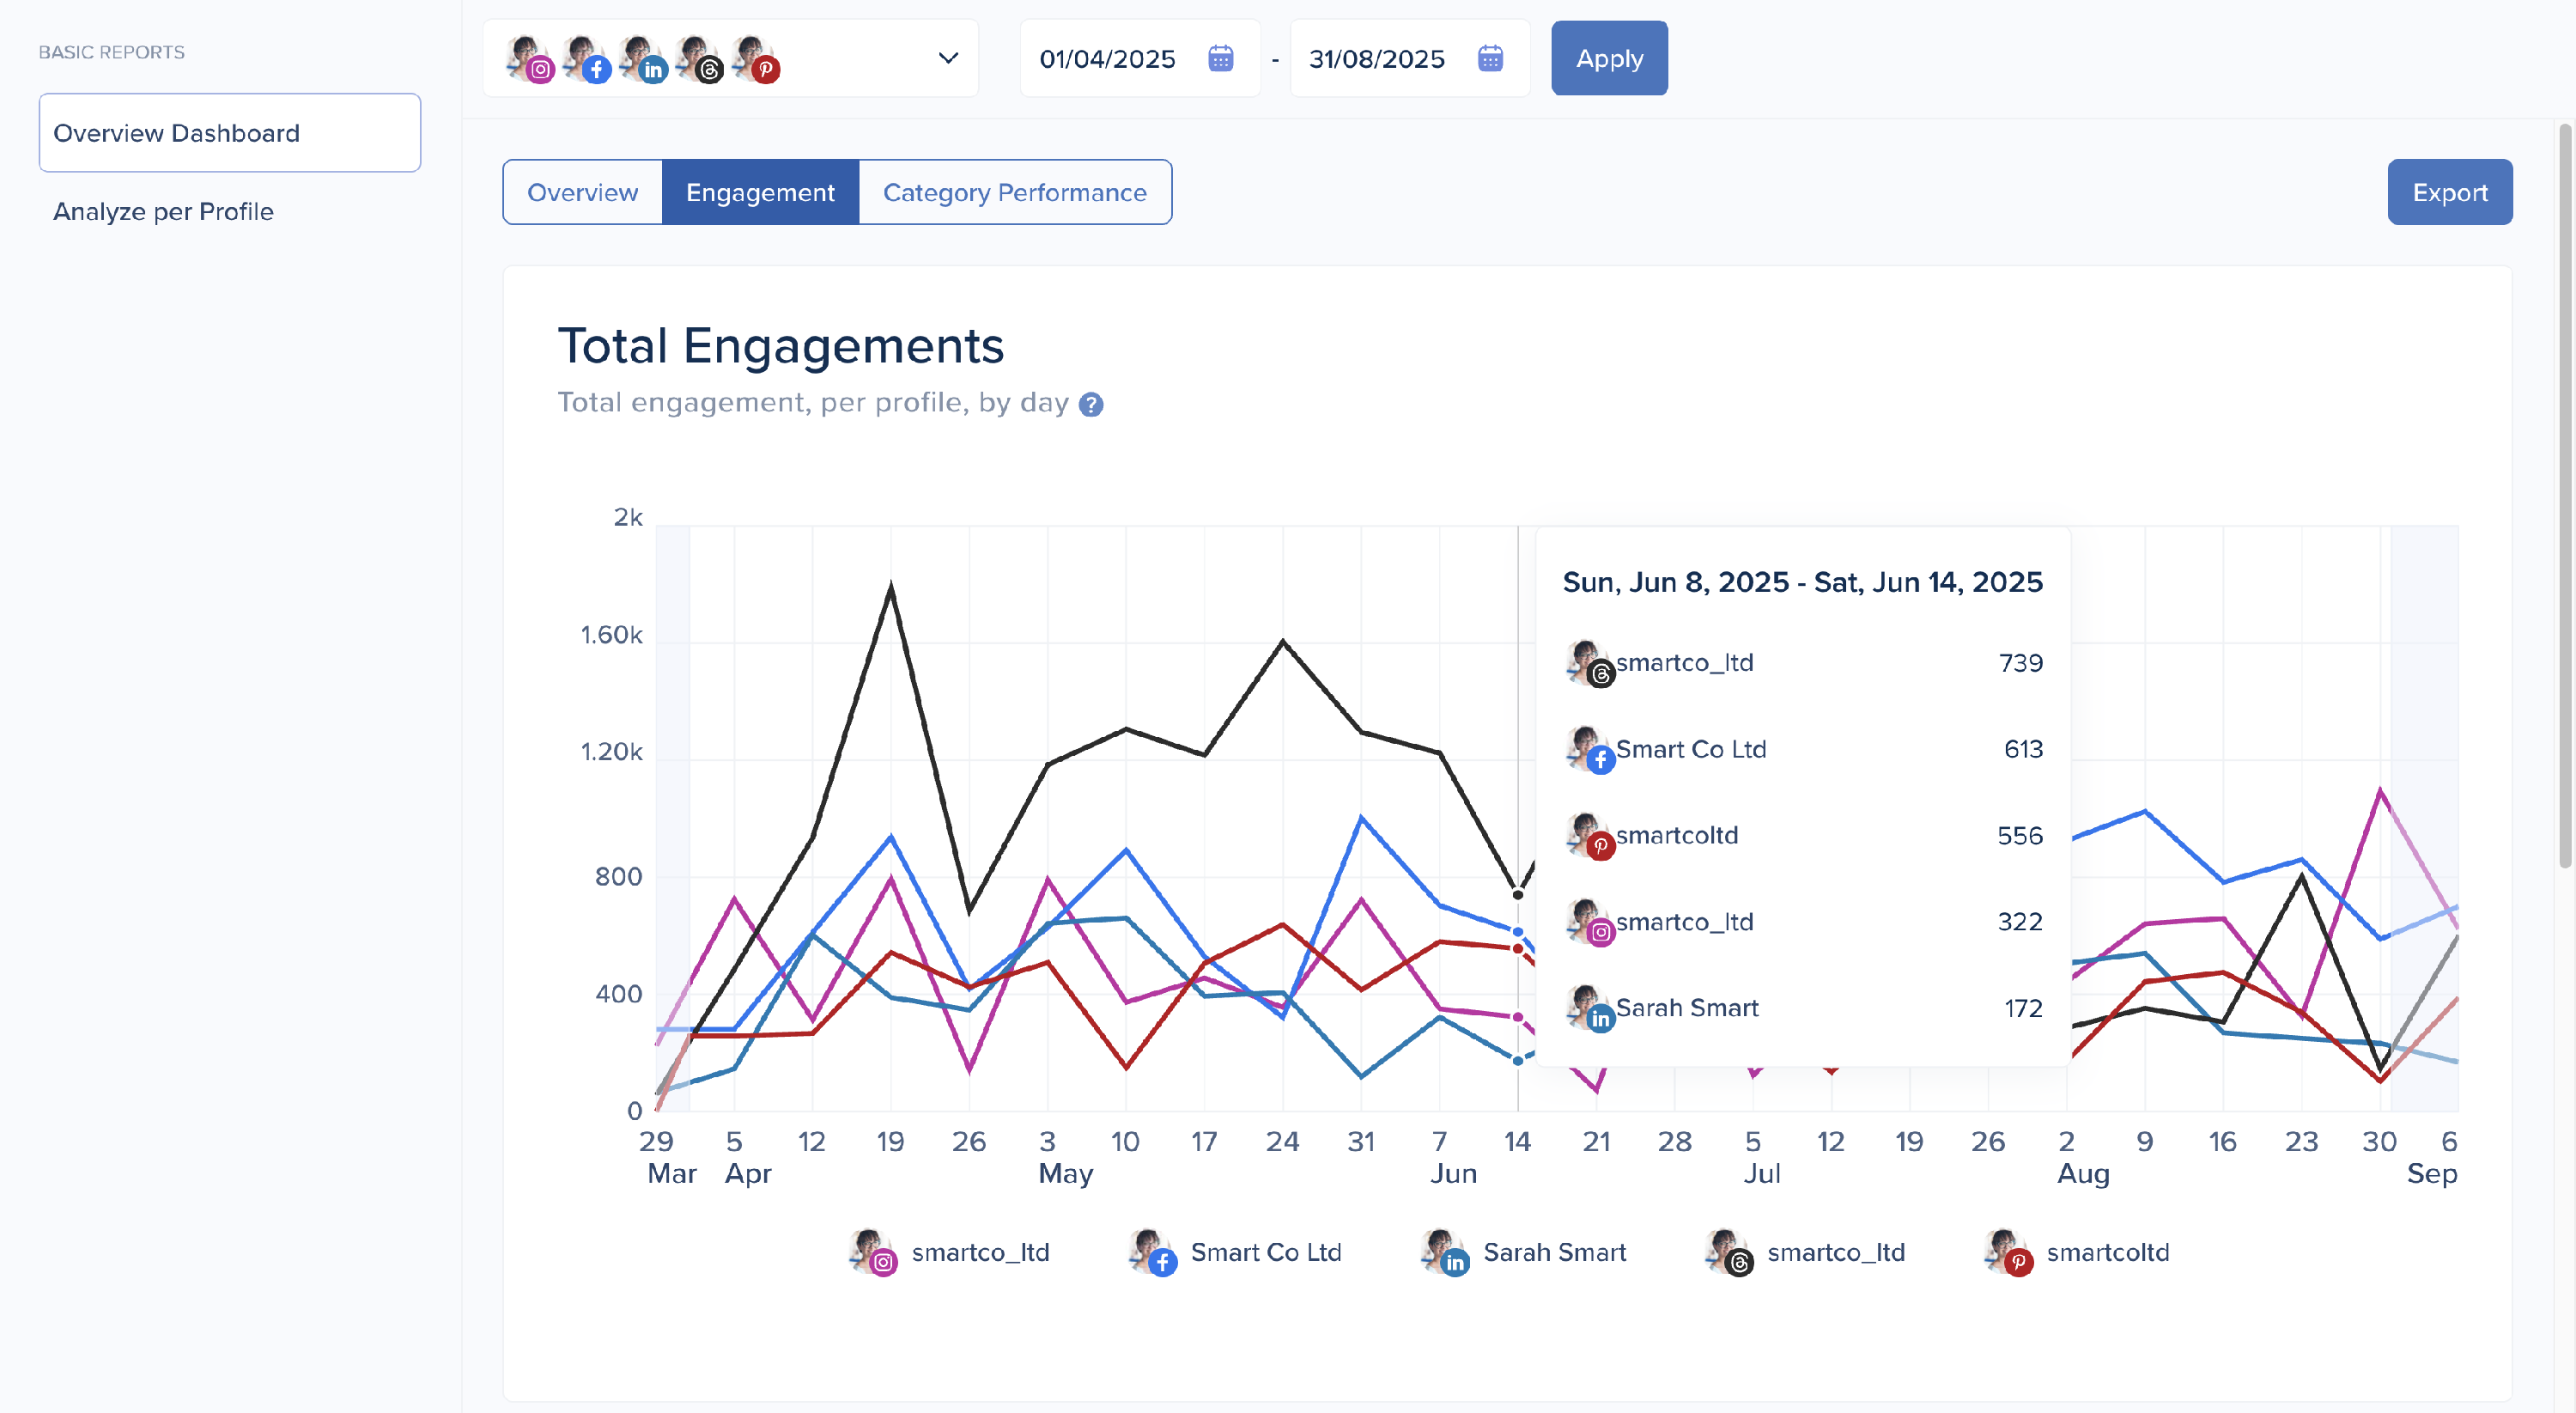Click the Export button
Screen dimensions: 2576x1413
pyautogui.click(x=2449, y=192)
